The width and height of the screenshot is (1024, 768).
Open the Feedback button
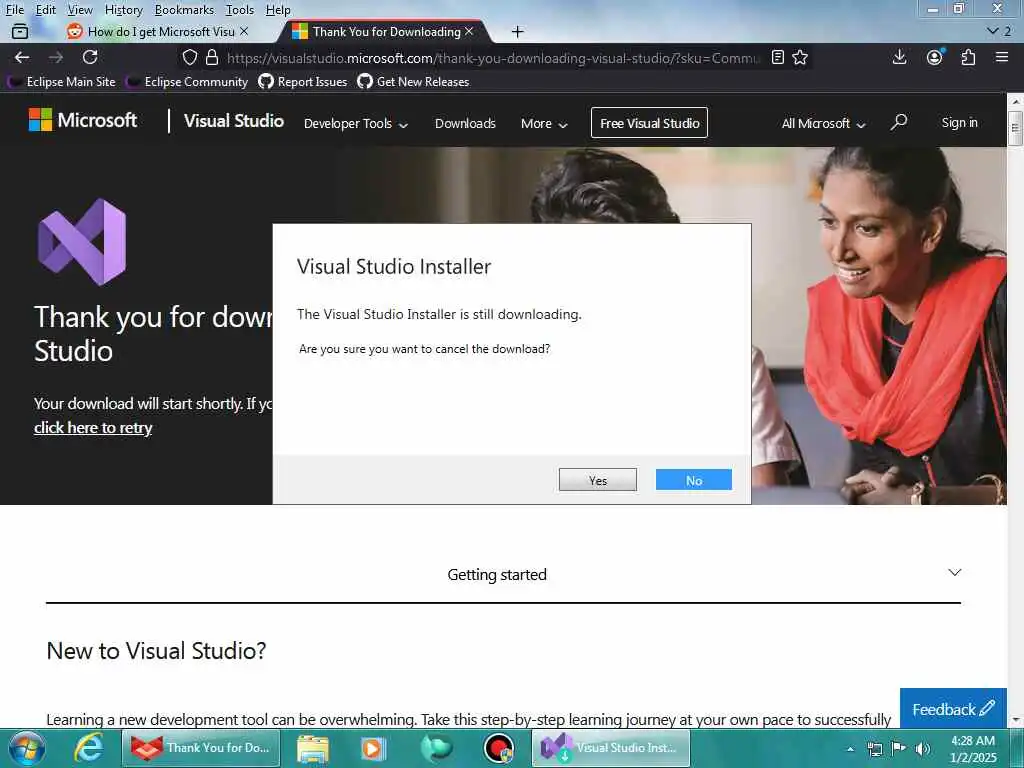coord(953,709)
